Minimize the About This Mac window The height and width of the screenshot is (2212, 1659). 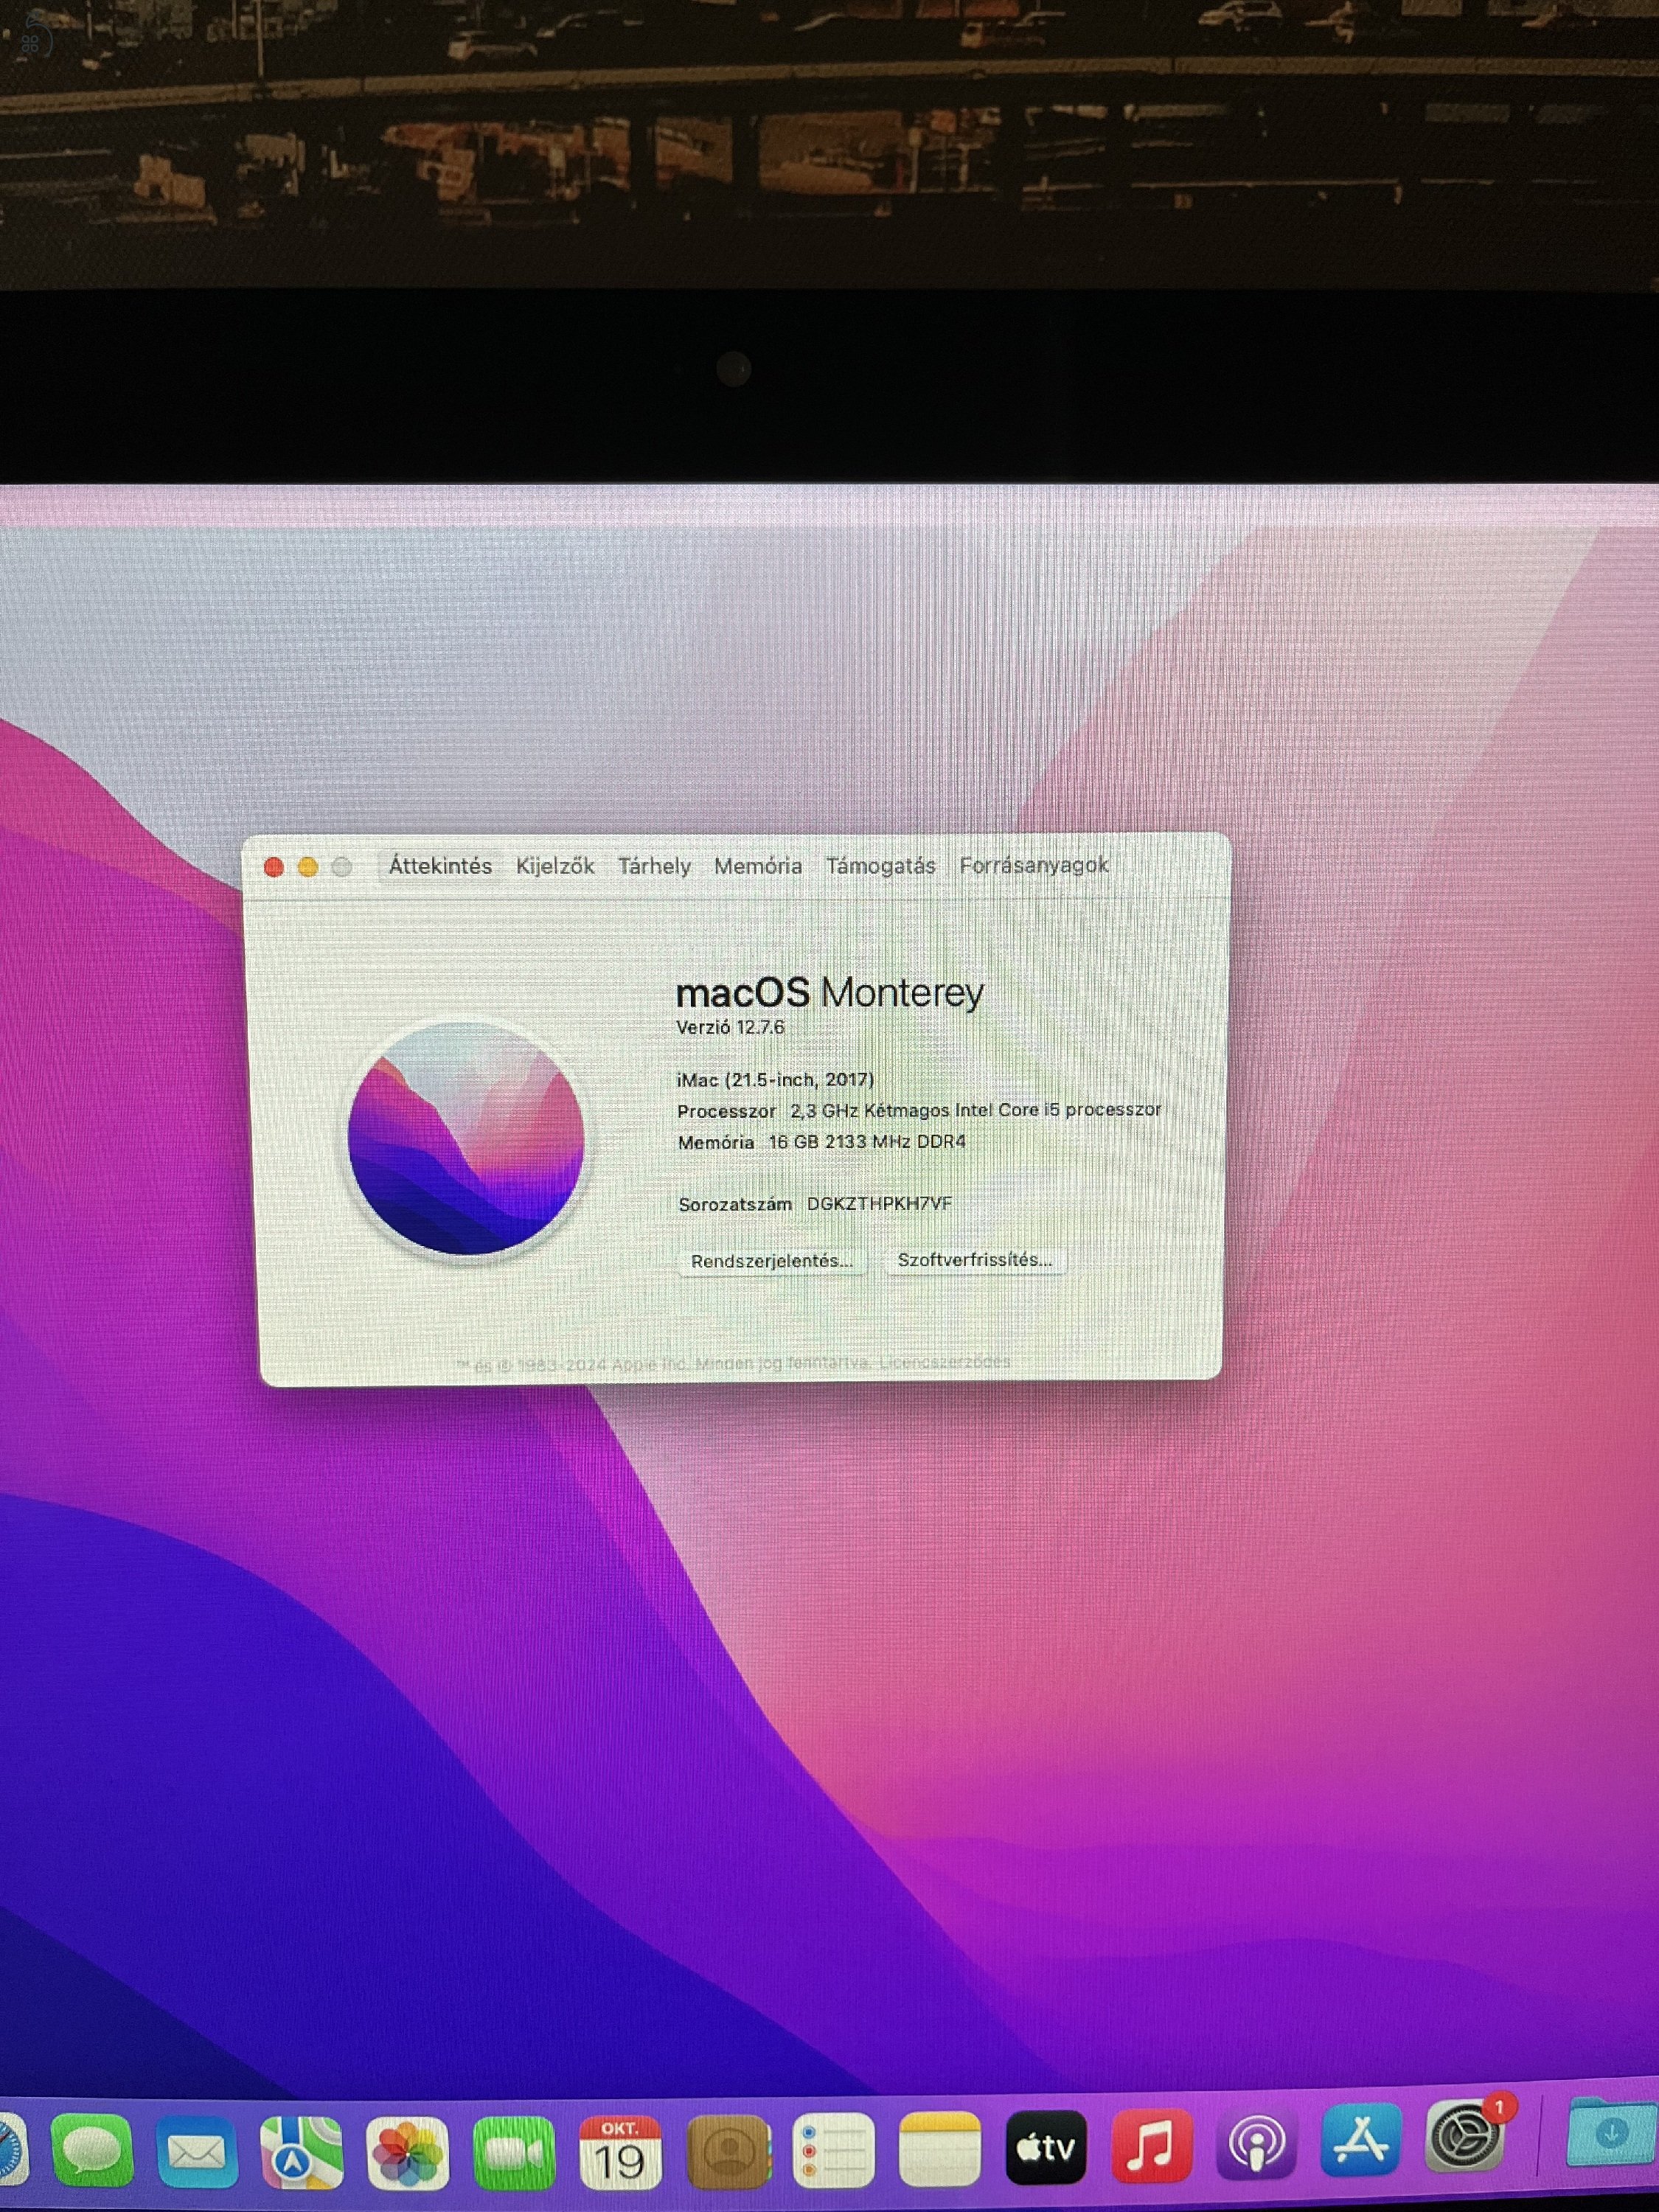pyautogui.click(x=308, y=867)
